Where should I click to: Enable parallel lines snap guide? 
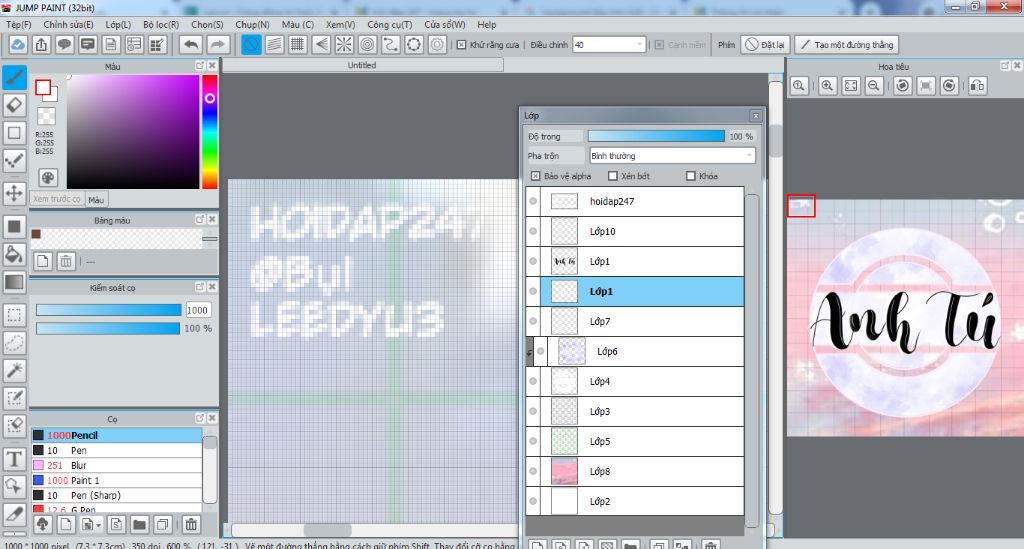274,44
